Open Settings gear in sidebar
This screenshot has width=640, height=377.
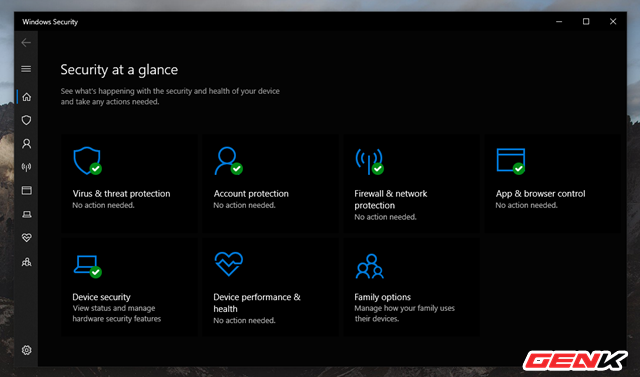point(27,350)
